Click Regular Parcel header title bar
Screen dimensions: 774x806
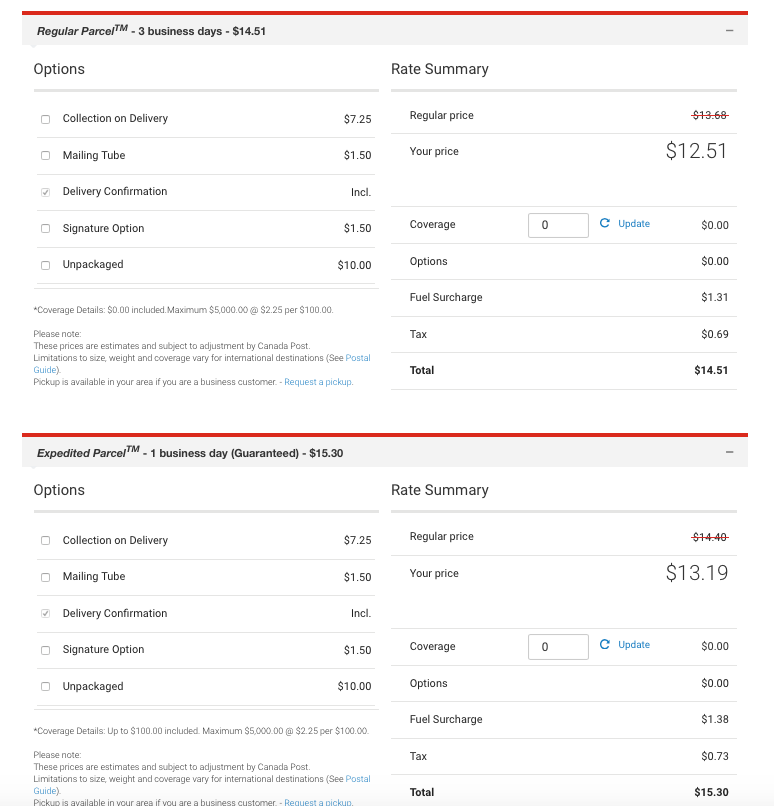click(x=150, y=31)
